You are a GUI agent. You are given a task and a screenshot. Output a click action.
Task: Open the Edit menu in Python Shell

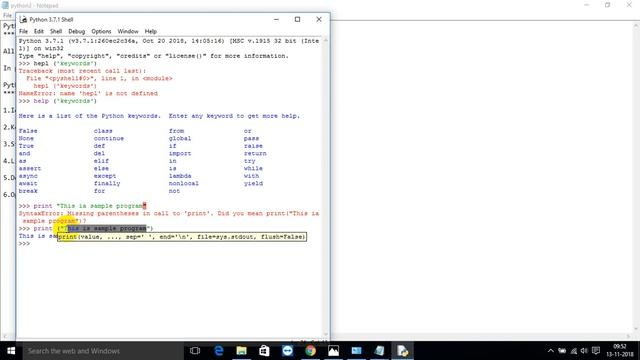(x=38, y=31)
